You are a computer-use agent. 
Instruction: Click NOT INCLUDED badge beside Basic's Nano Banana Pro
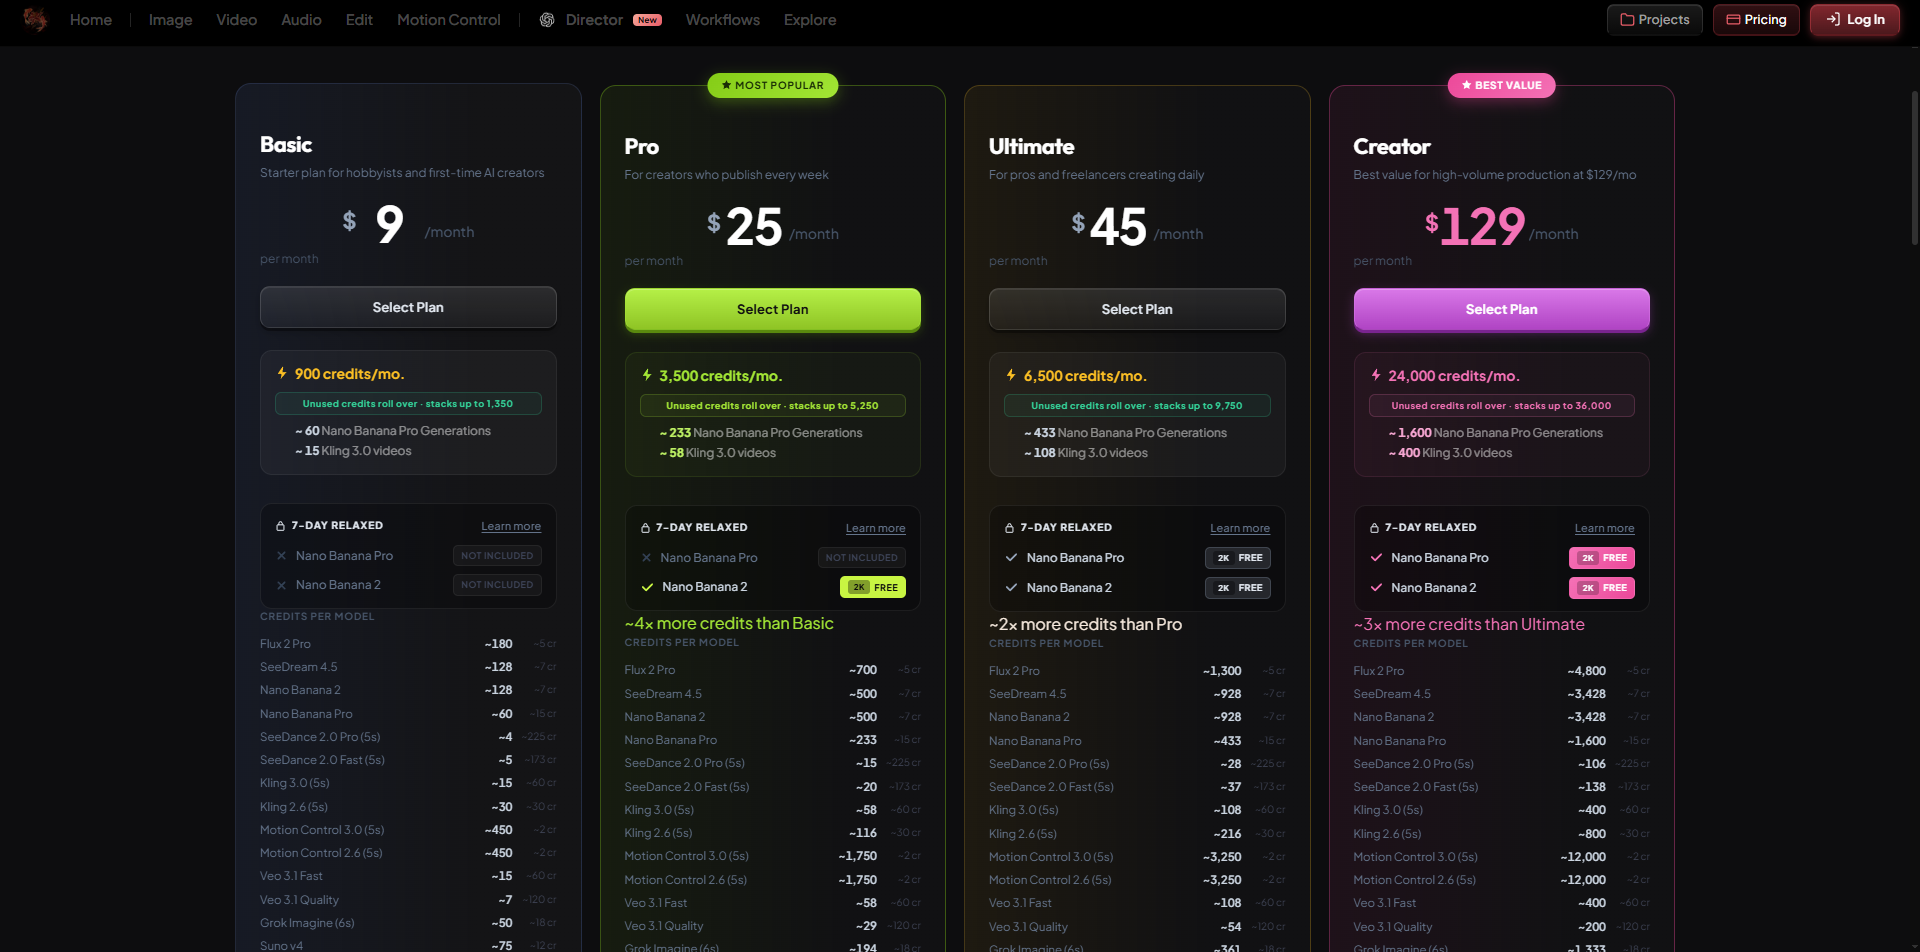[497, 556]
